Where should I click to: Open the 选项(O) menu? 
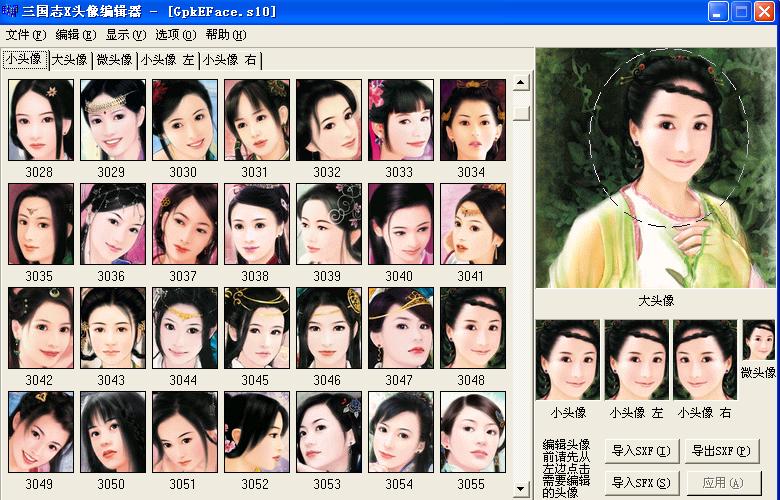(176, 35)
